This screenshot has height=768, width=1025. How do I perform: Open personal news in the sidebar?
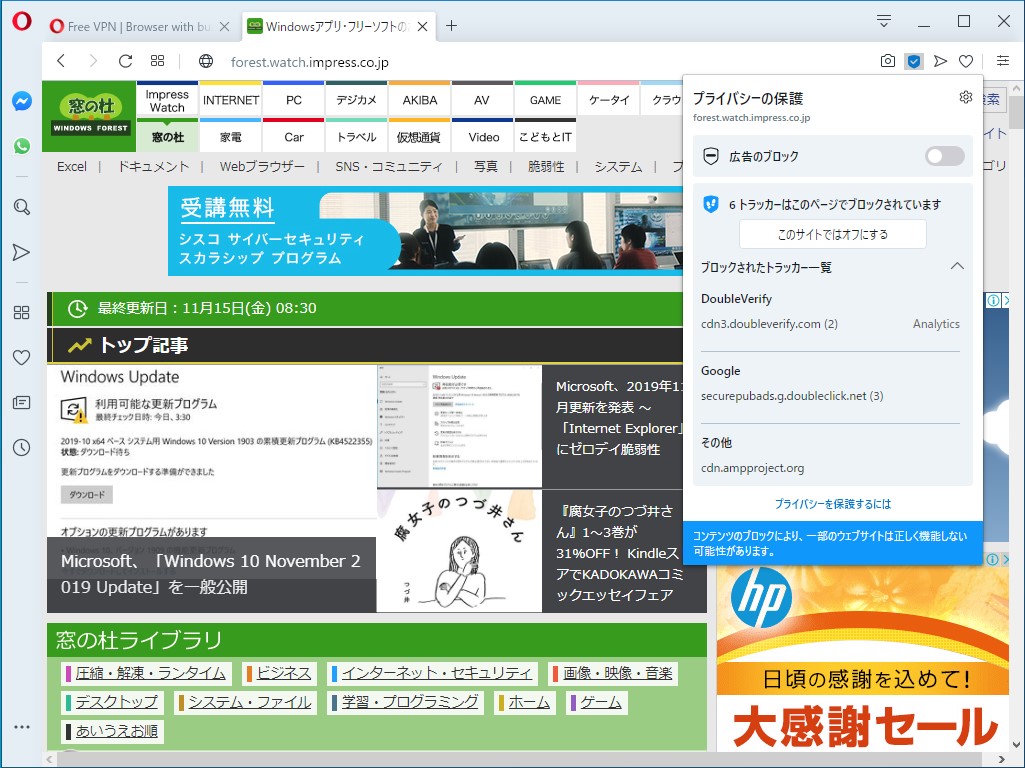point(21,402)
